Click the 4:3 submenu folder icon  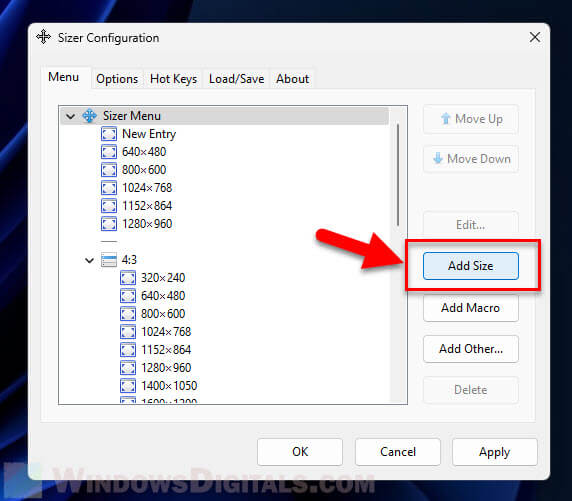pyautogui.click(x=109, y=260)
